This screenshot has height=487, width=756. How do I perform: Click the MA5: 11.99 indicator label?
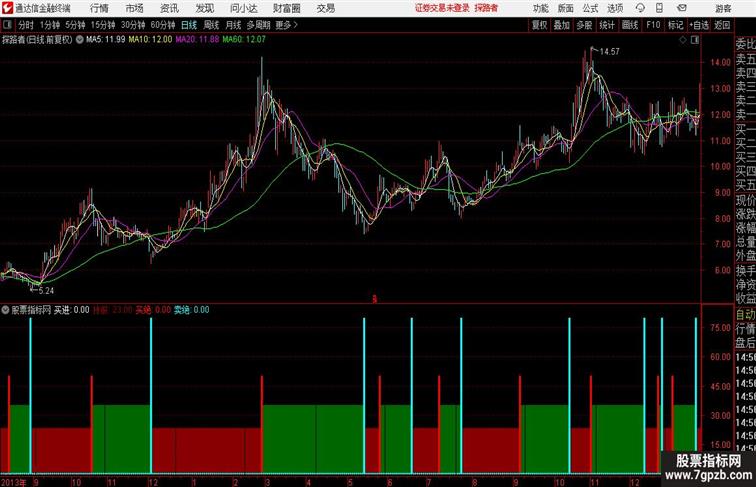pyautogui.click(x=106, y=40)
